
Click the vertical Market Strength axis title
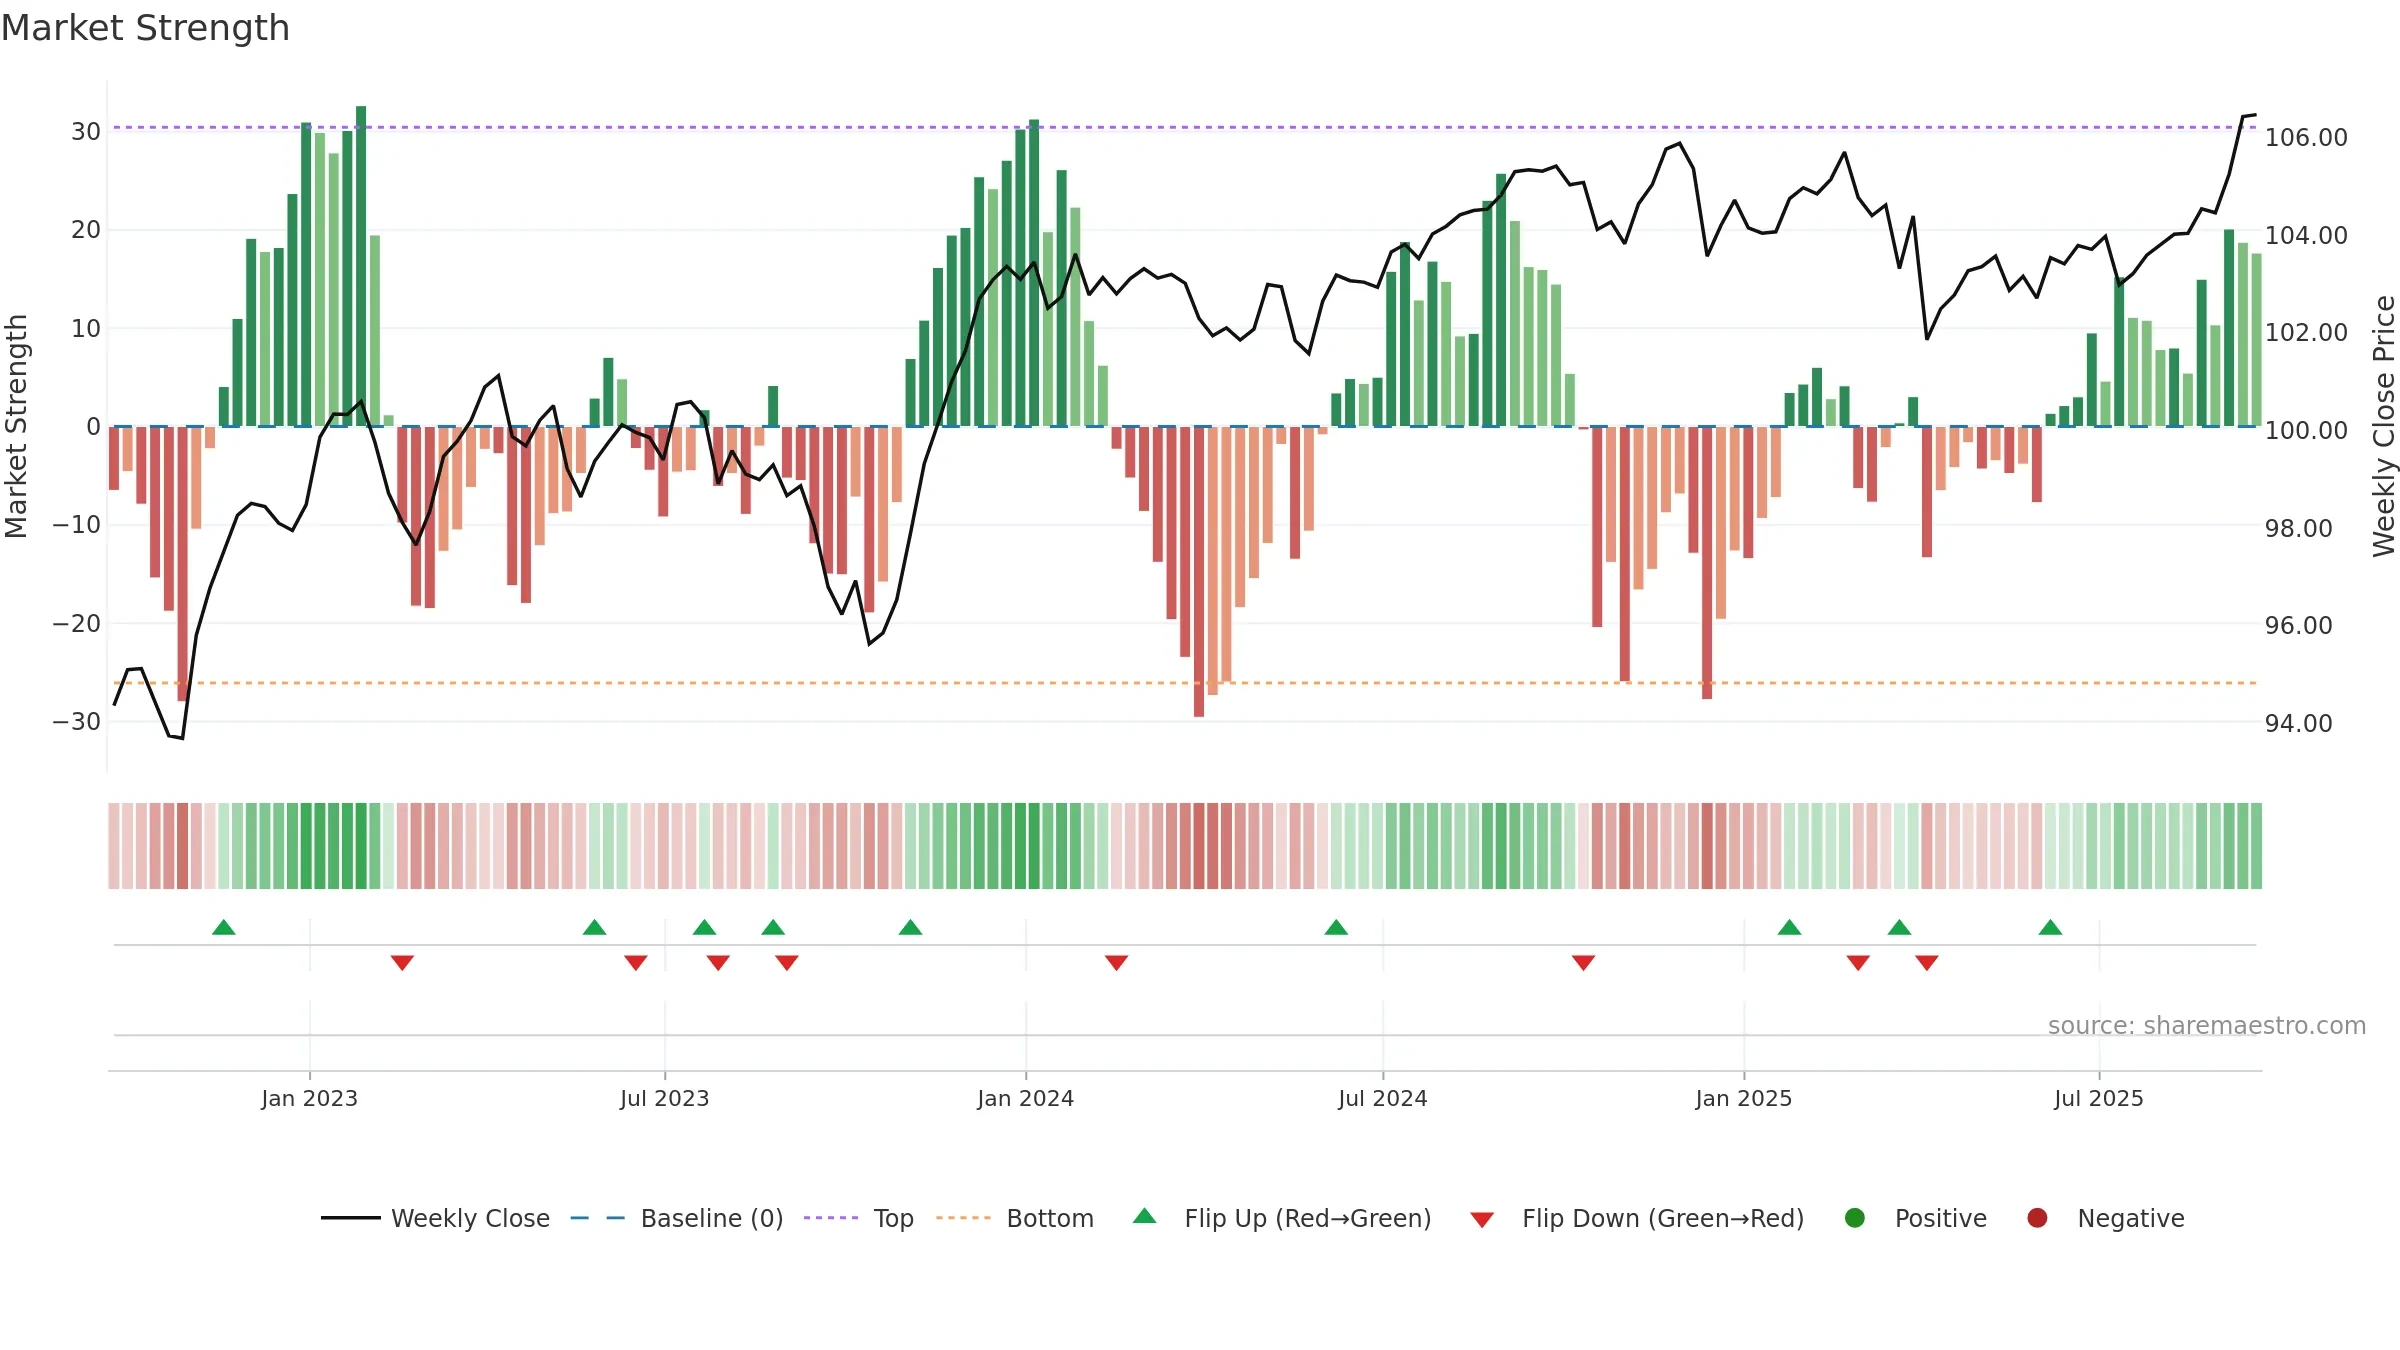pyautogui.click(x=16, y=426)
